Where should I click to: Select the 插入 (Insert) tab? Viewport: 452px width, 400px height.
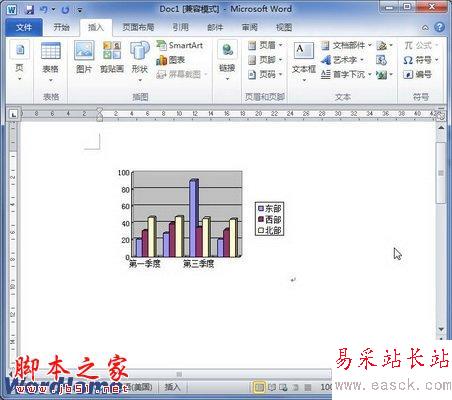coord(96,27)
